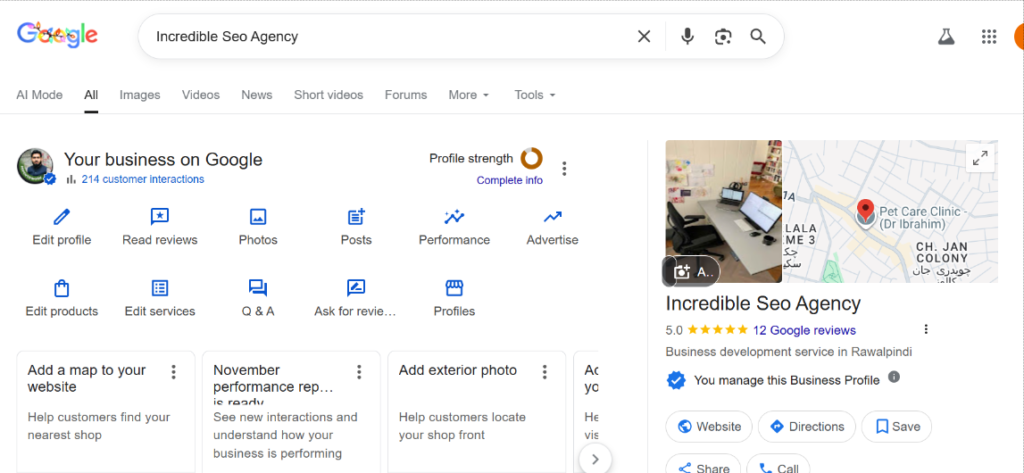This screenshot has height=473, width=1024.
Task: Click the Profile strength progress ring
Action: [531, 158]
